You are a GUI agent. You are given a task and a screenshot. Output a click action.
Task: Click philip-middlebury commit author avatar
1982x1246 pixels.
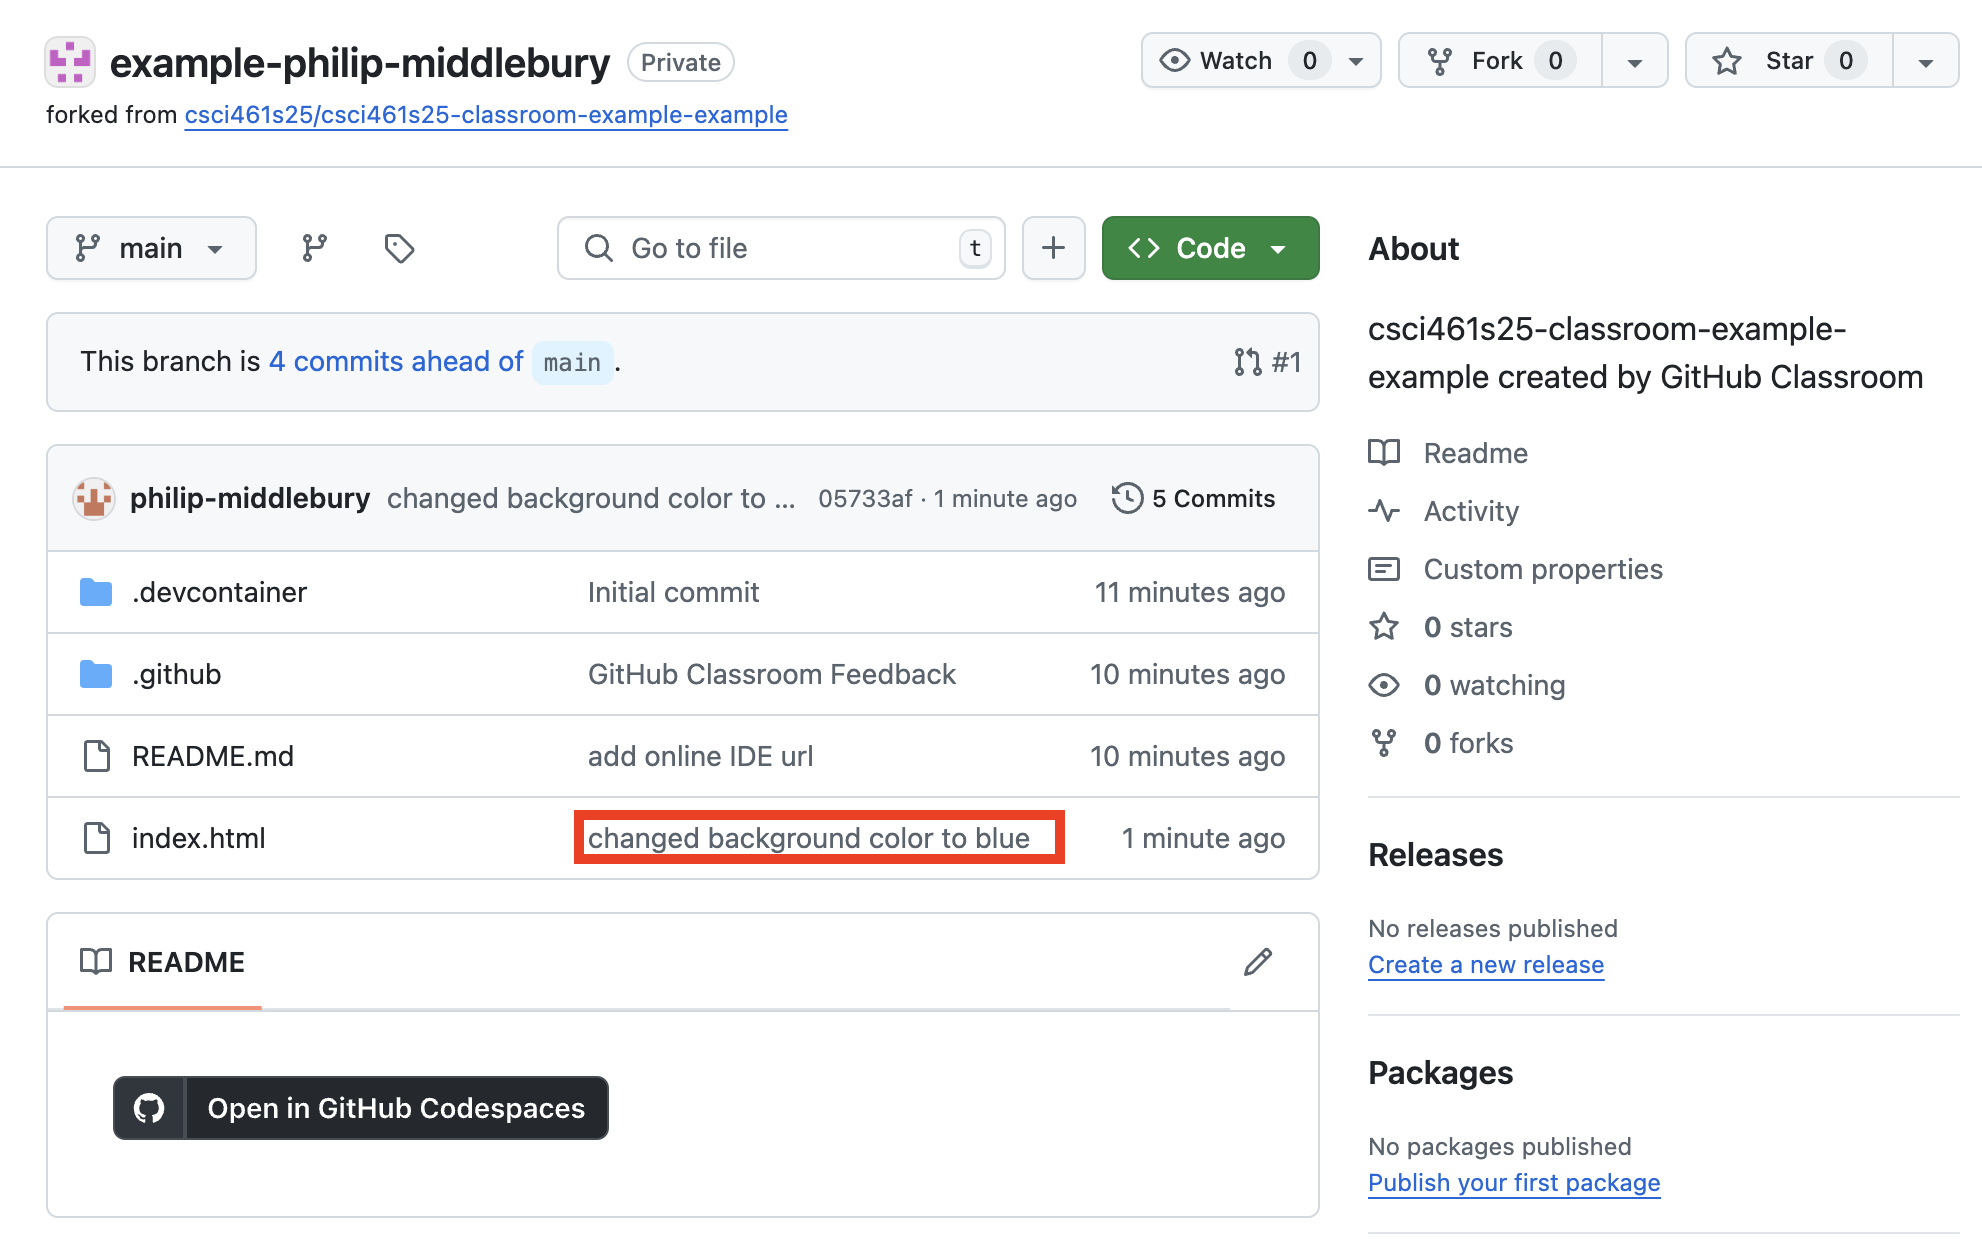[94, 498]
